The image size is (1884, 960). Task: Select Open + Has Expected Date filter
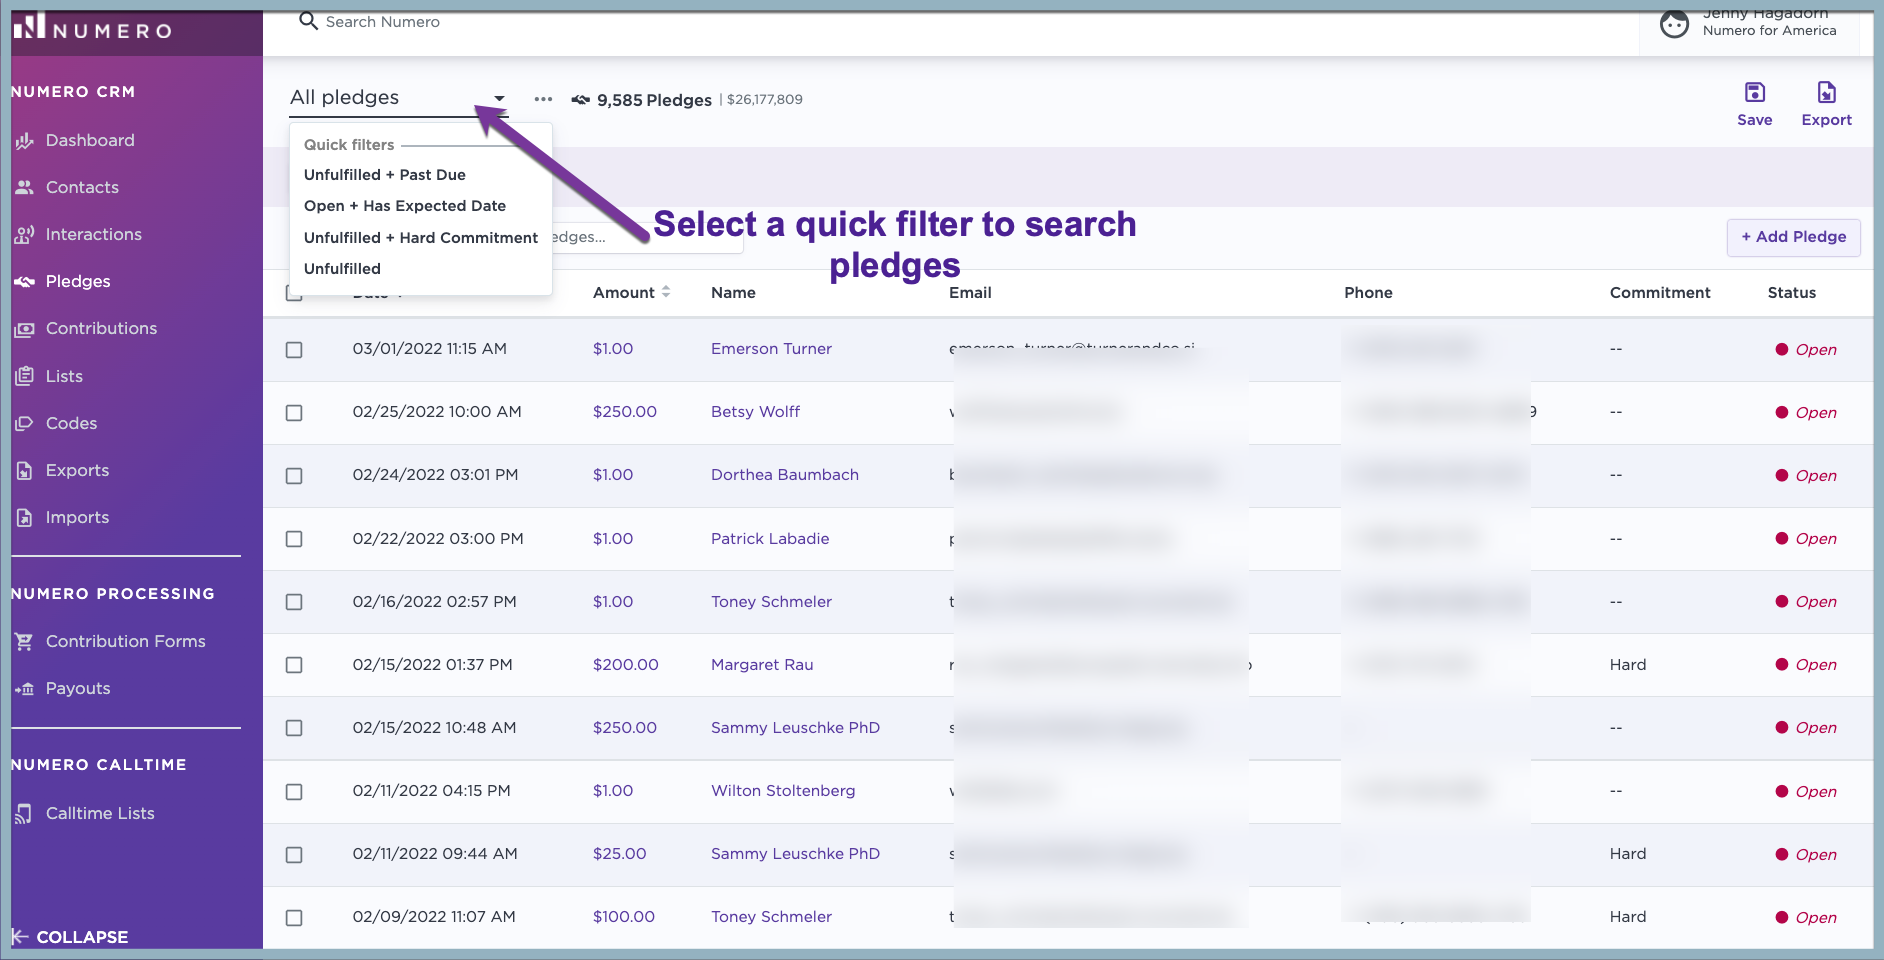tap(405, 206)
